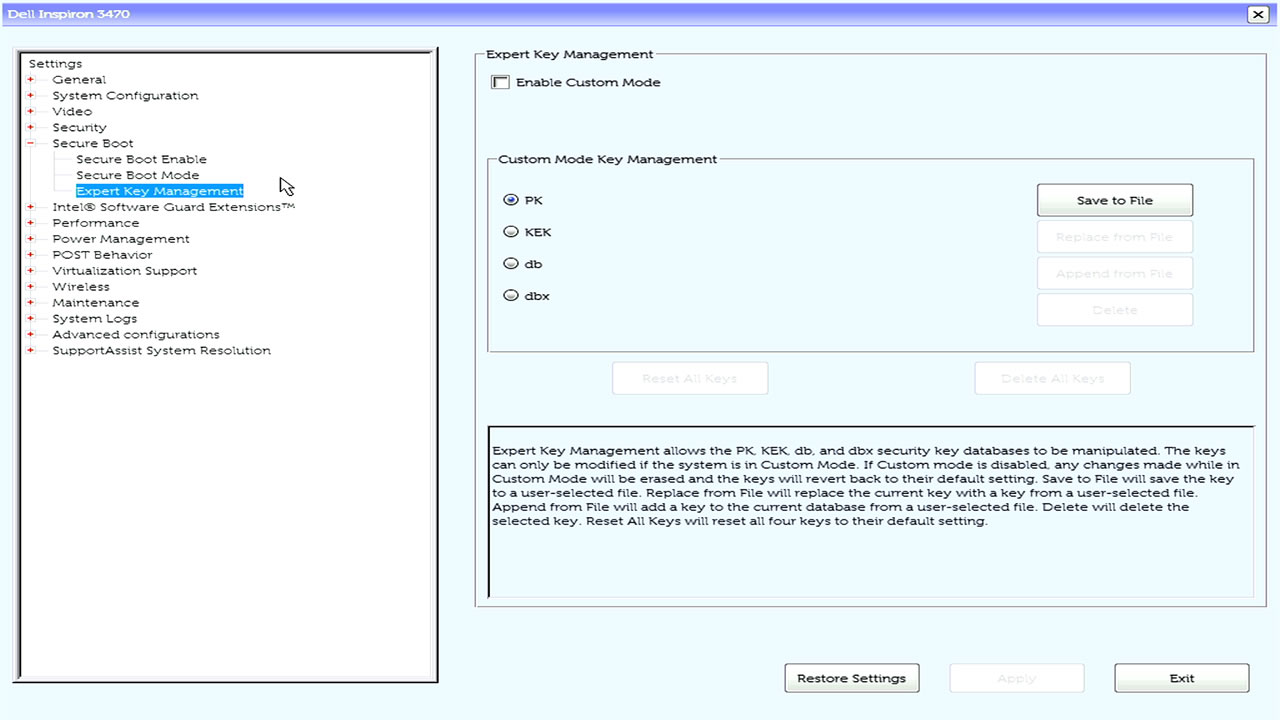Screen dimensions: 1280x720
Task: Enable Custom Mode checkbox
Action: 501,83
